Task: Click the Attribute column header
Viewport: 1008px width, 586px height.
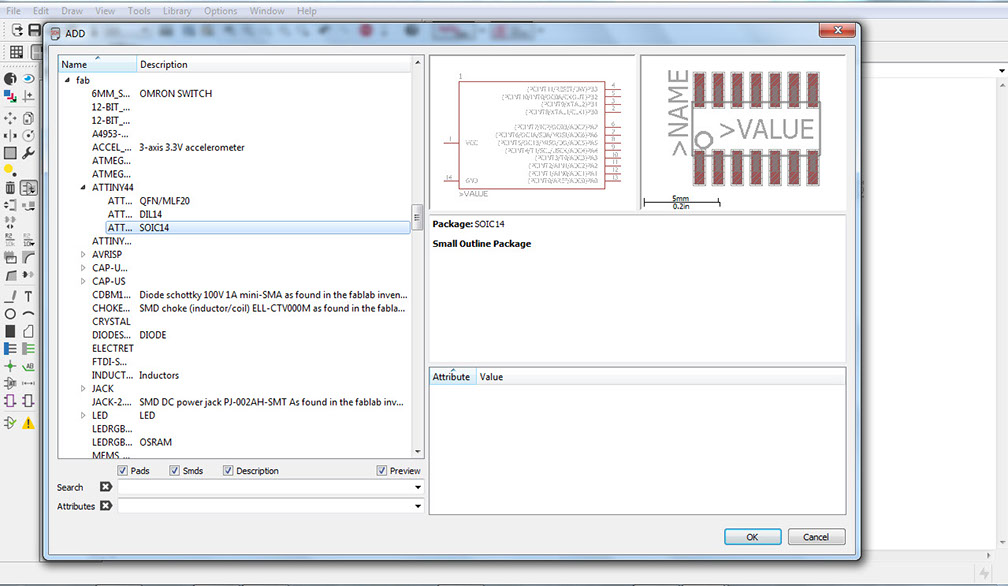Action: 453,377
